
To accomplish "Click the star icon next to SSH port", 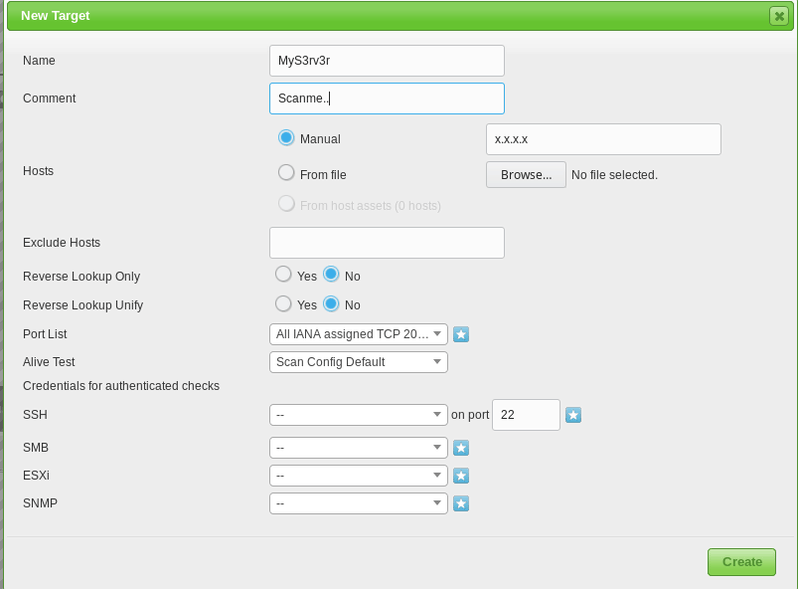I will click(573, 415).
